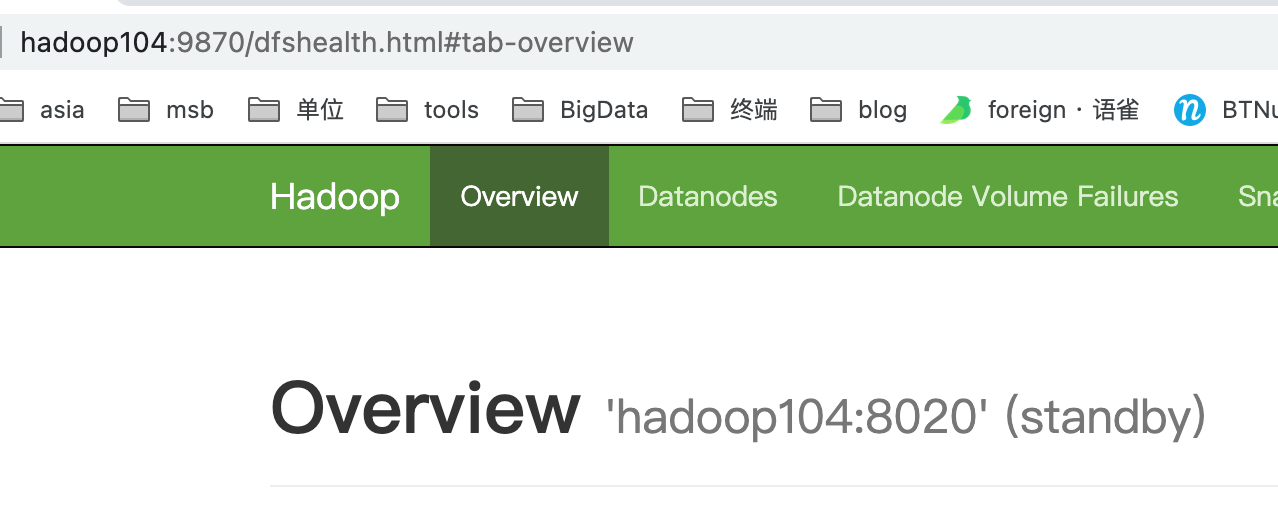1278x518 pixels.
Task: Click the Hadoop brand link
Action: pyautogui.click(x=335, y=196)
